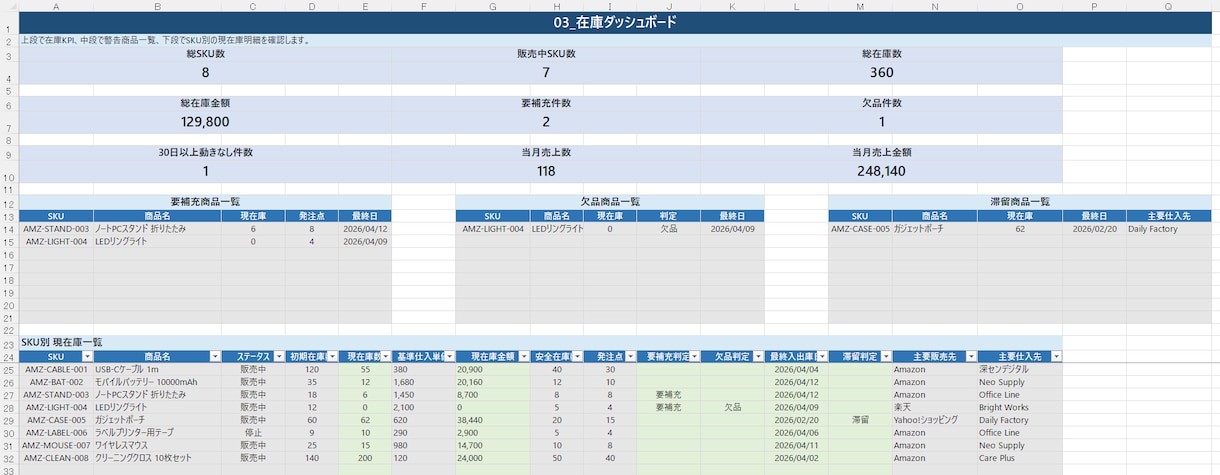Click the AMZ-MOUSE-007 cell
1220x475 pixels.
tap(56, 445)
